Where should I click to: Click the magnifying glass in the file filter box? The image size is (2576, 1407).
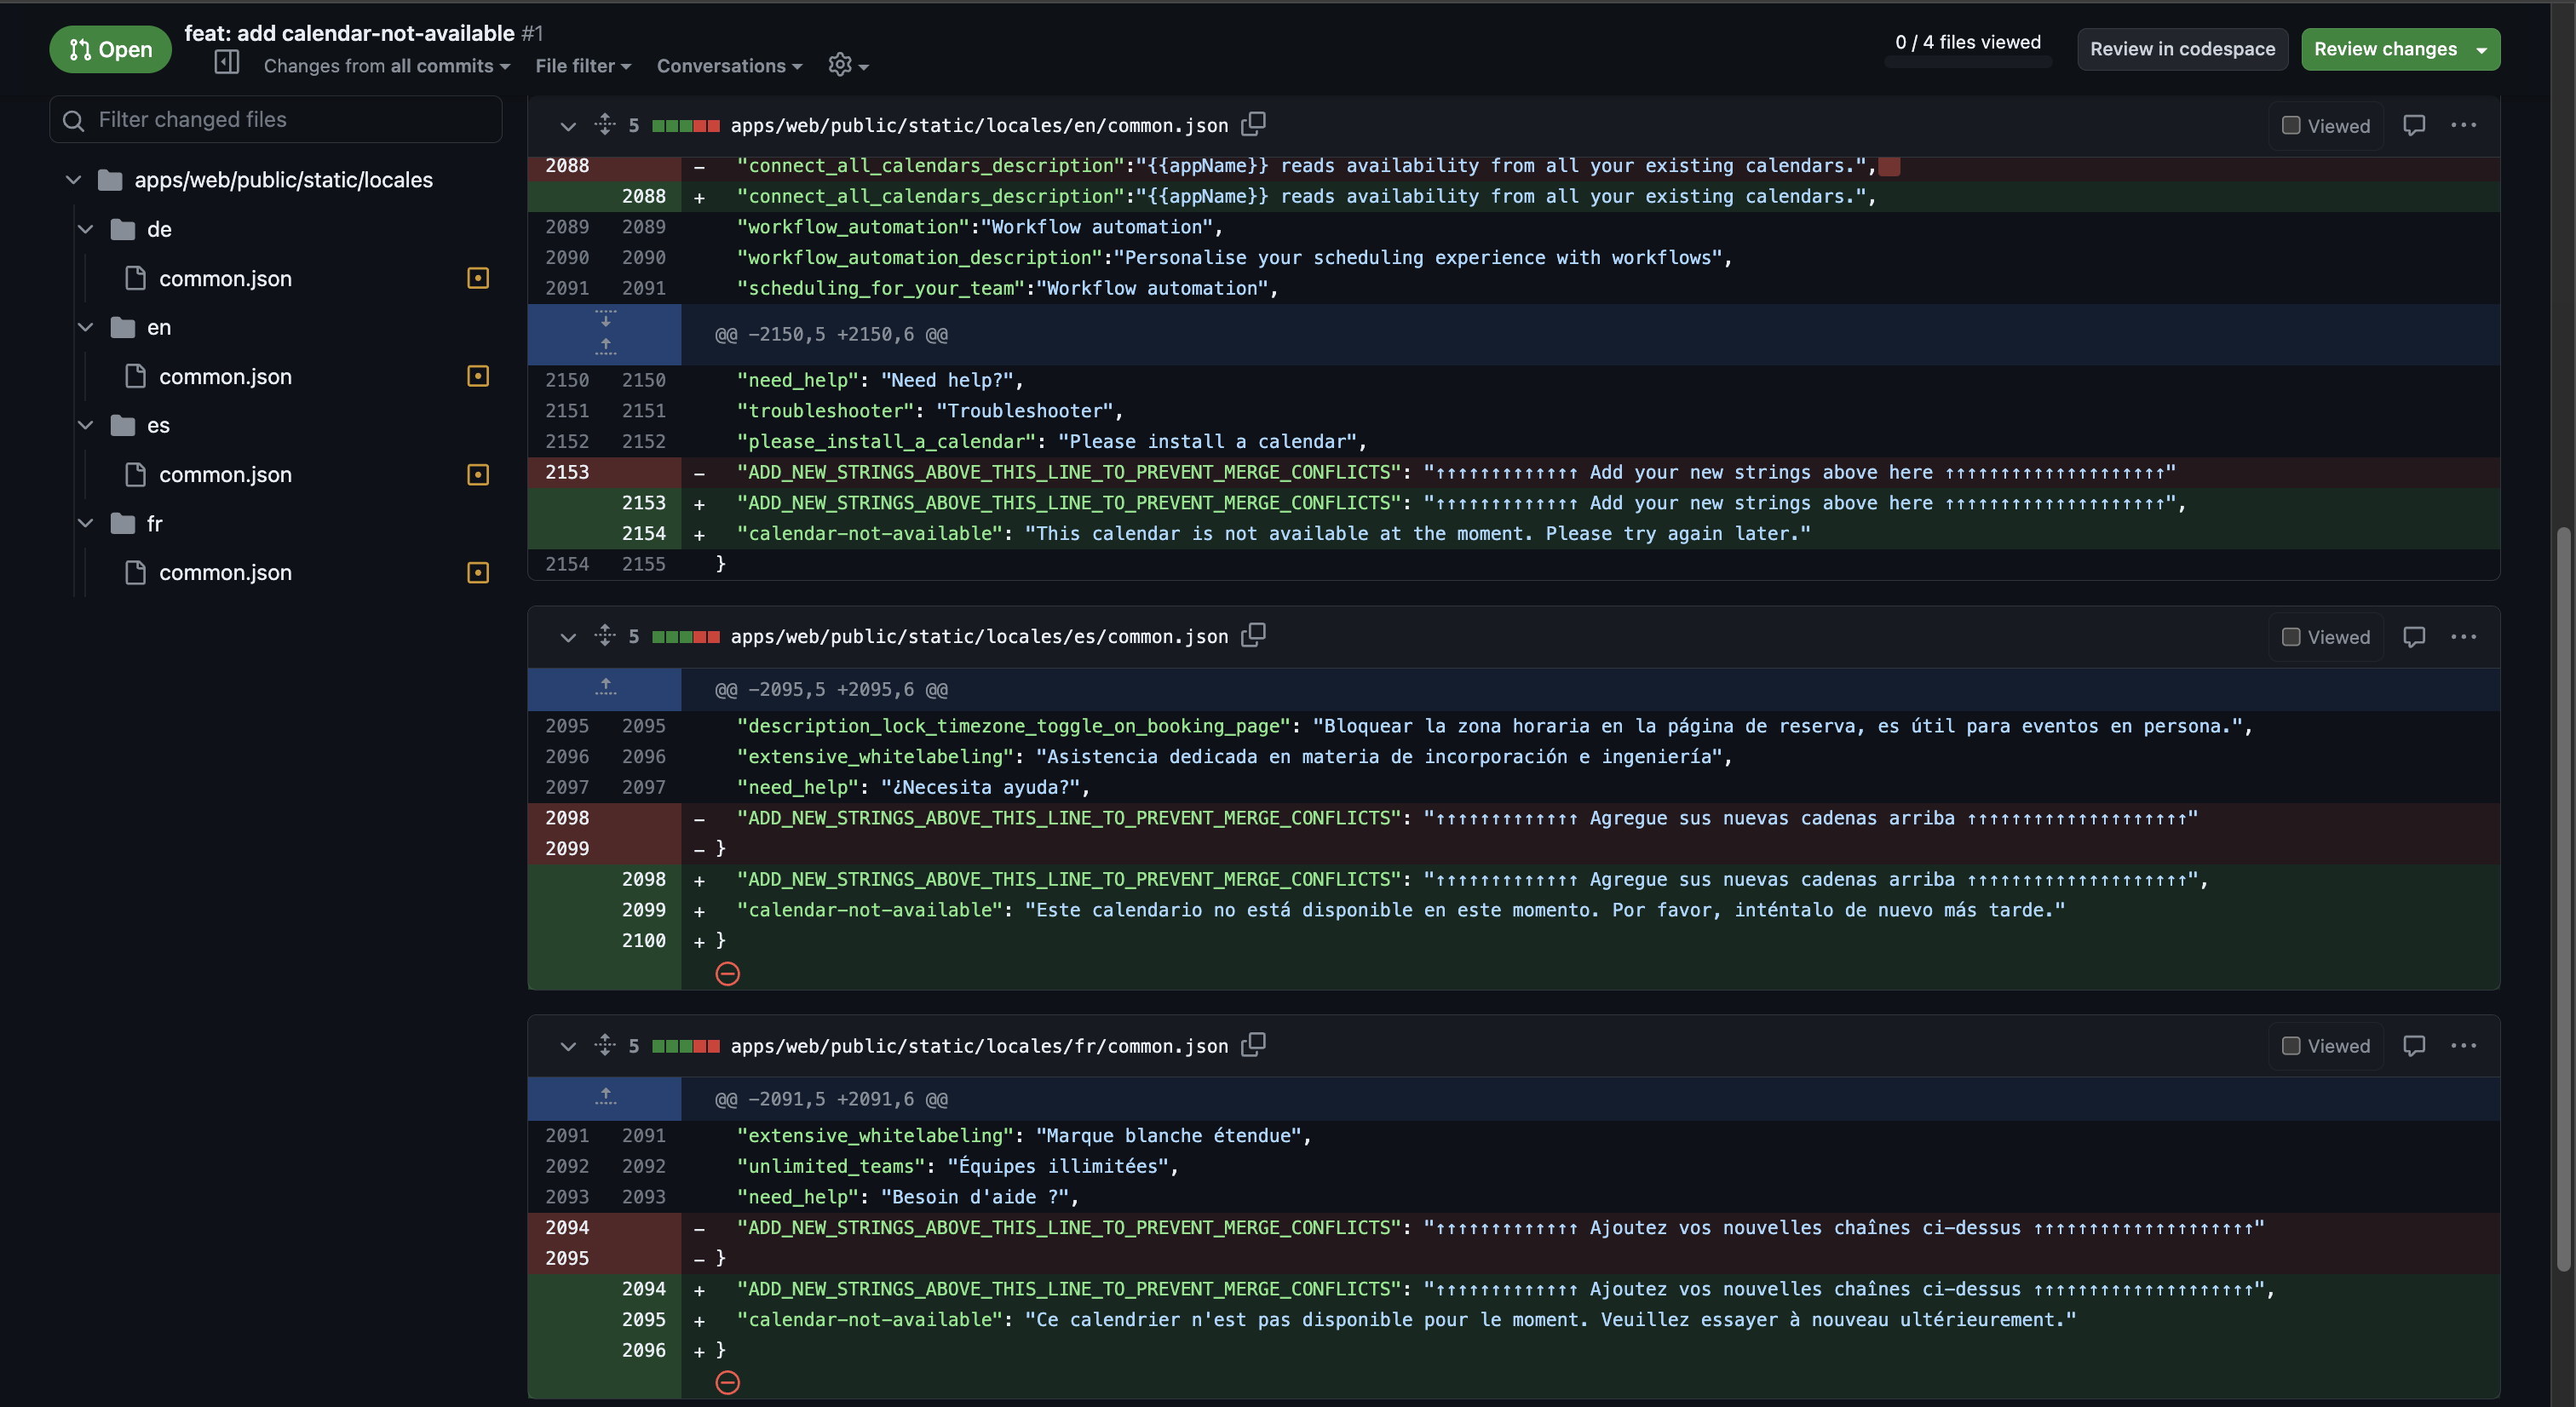coord(73,120)
